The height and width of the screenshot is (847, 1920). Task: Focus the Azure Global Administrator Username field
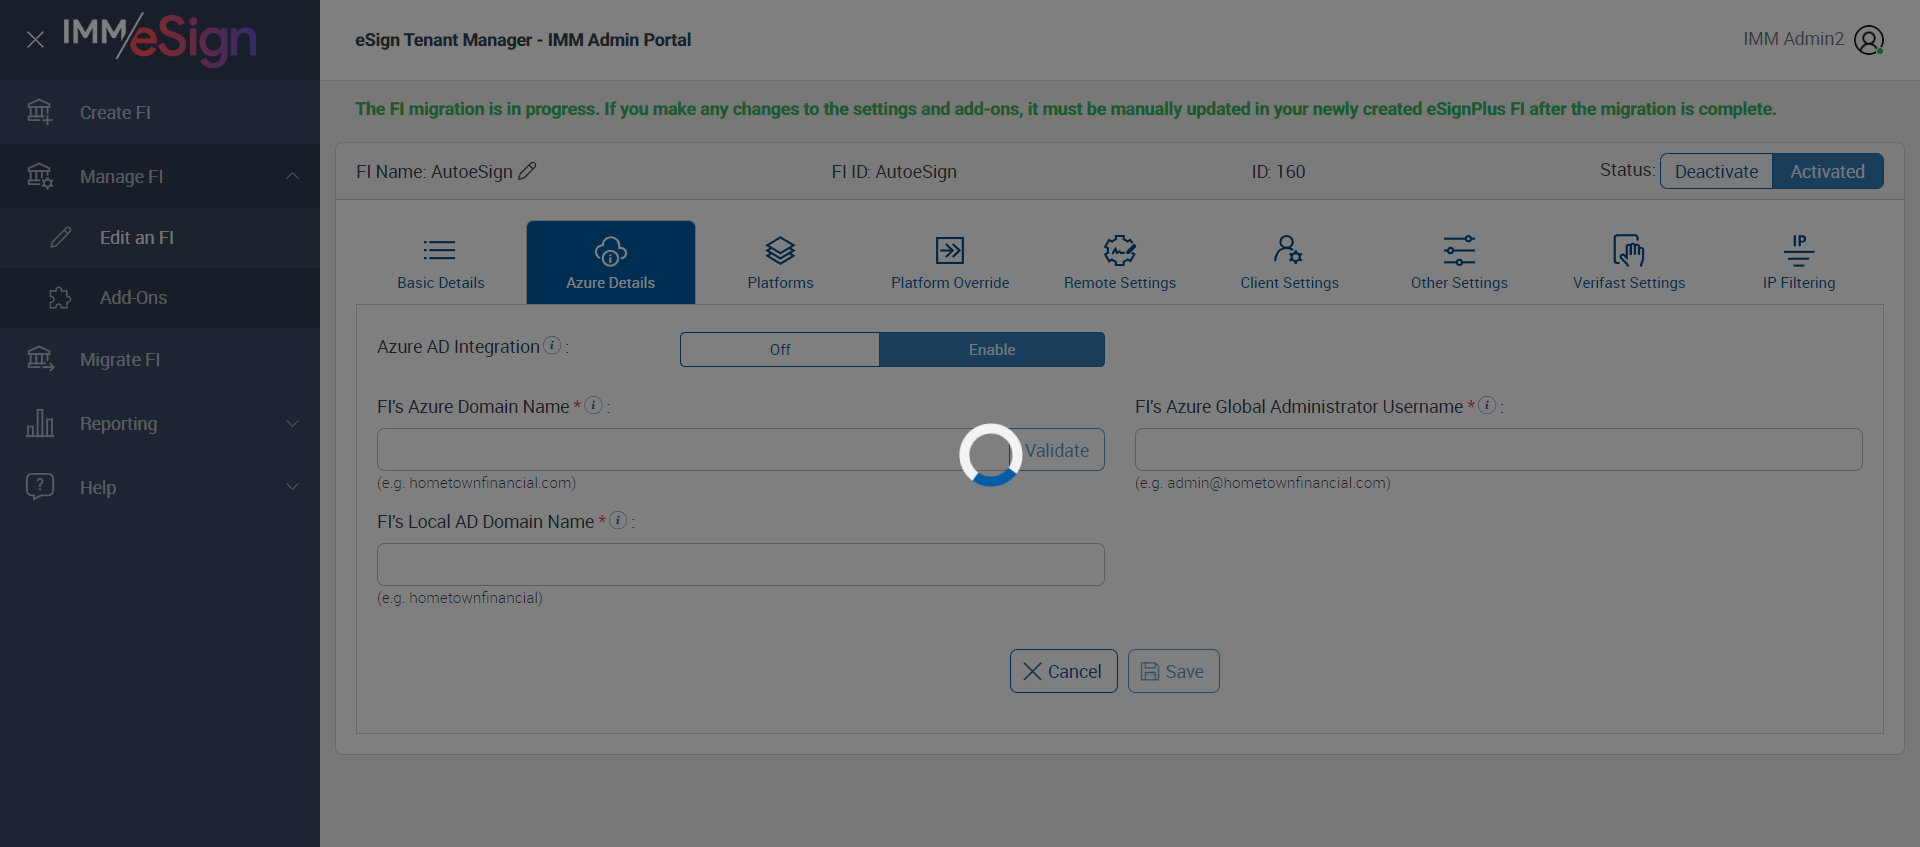(x=1499, y=450)
